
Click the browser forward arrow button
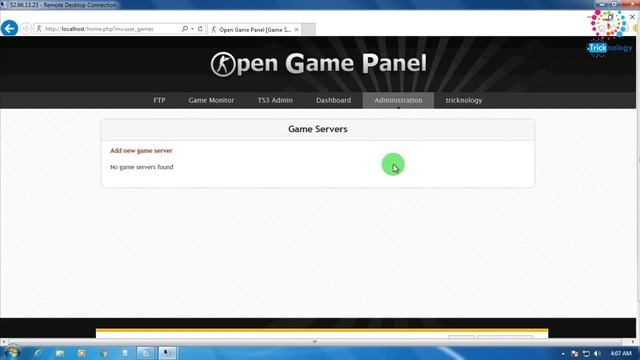point(26,29)
